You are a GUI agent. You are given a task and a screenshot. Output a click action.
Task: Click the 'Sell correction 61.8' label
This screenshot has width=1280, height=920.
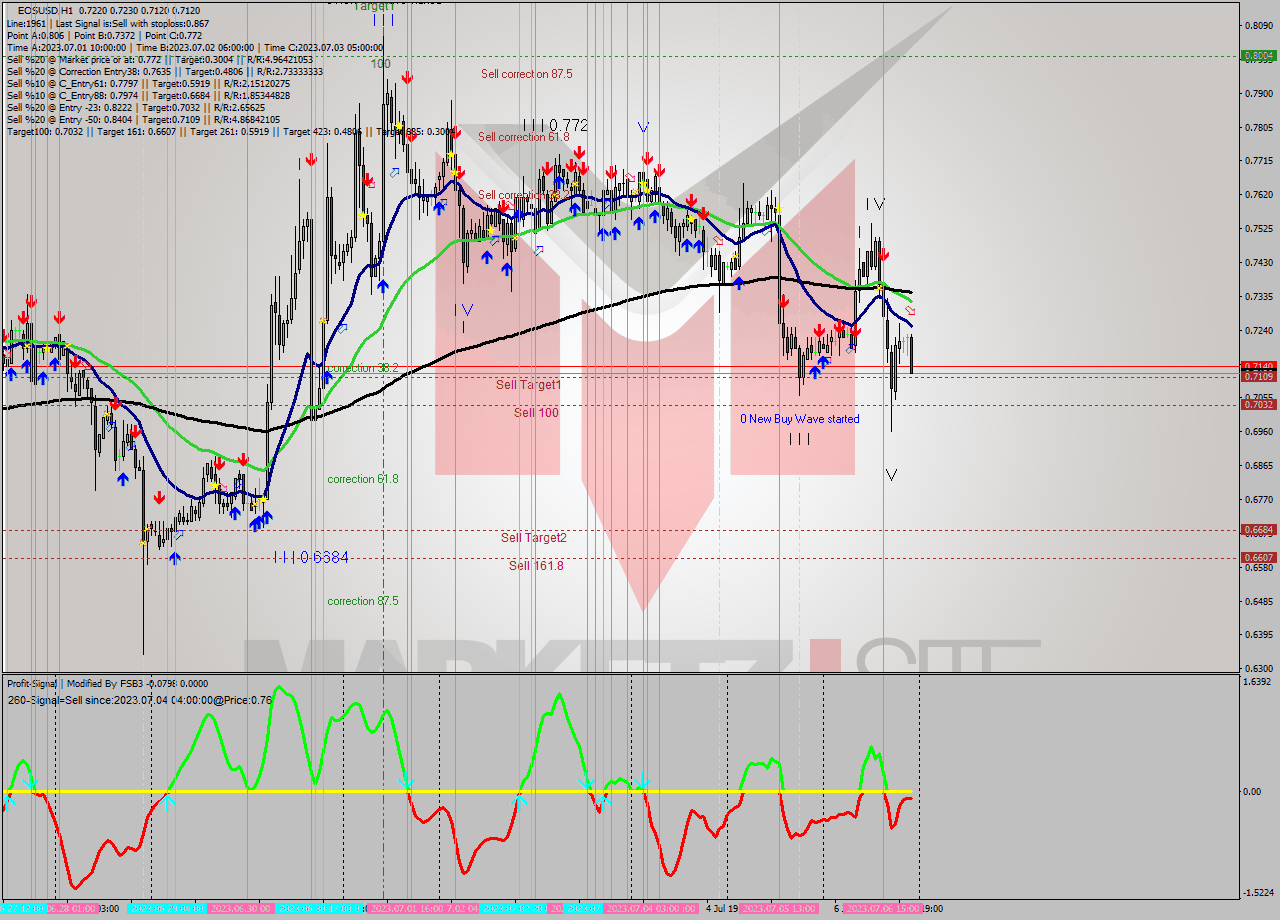click(523, 137)
